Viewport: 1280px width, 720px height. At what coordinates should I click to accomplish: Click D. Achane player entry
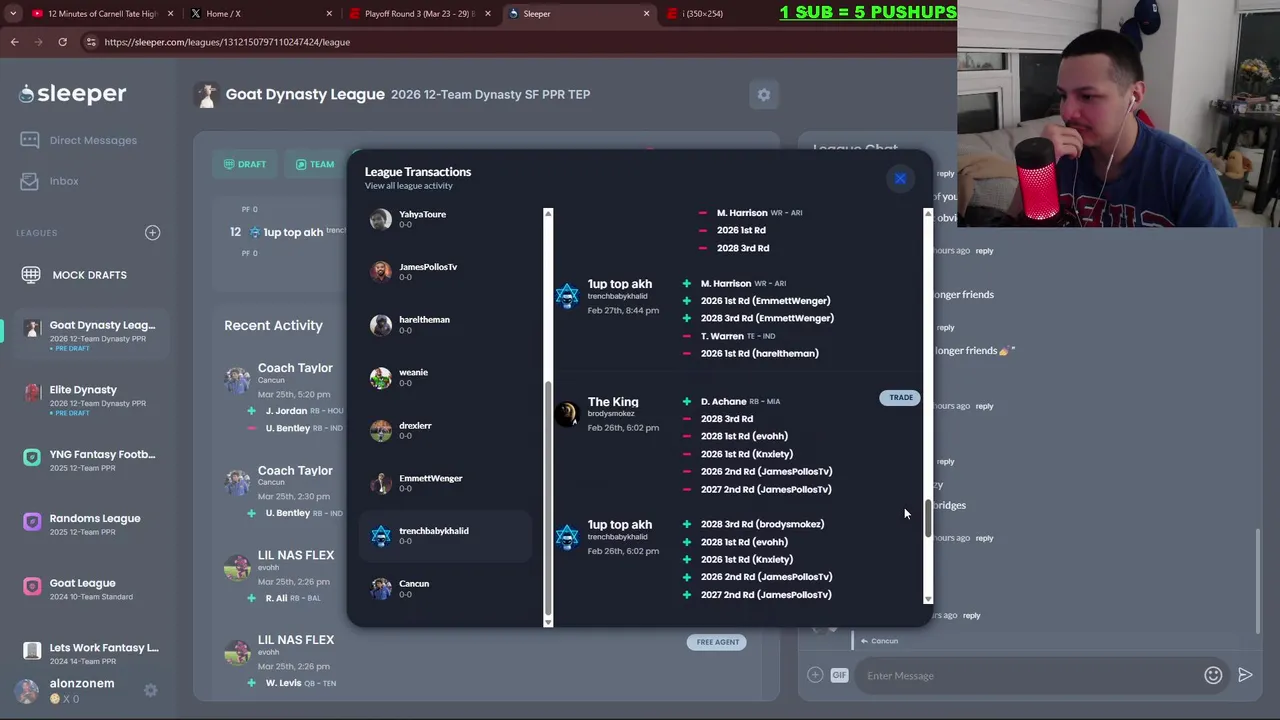click(740, 401)
